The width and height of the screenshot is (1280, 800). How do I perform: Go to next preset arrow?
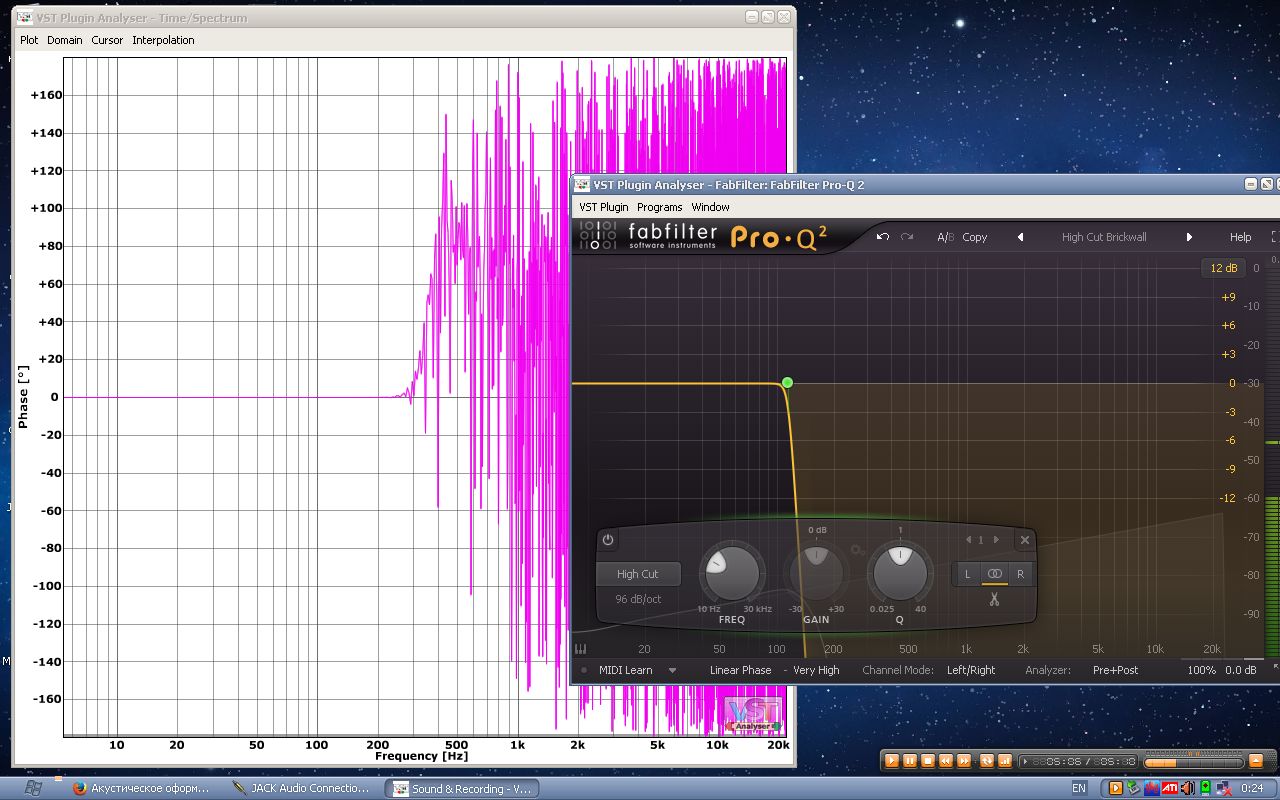[1189, 237]
